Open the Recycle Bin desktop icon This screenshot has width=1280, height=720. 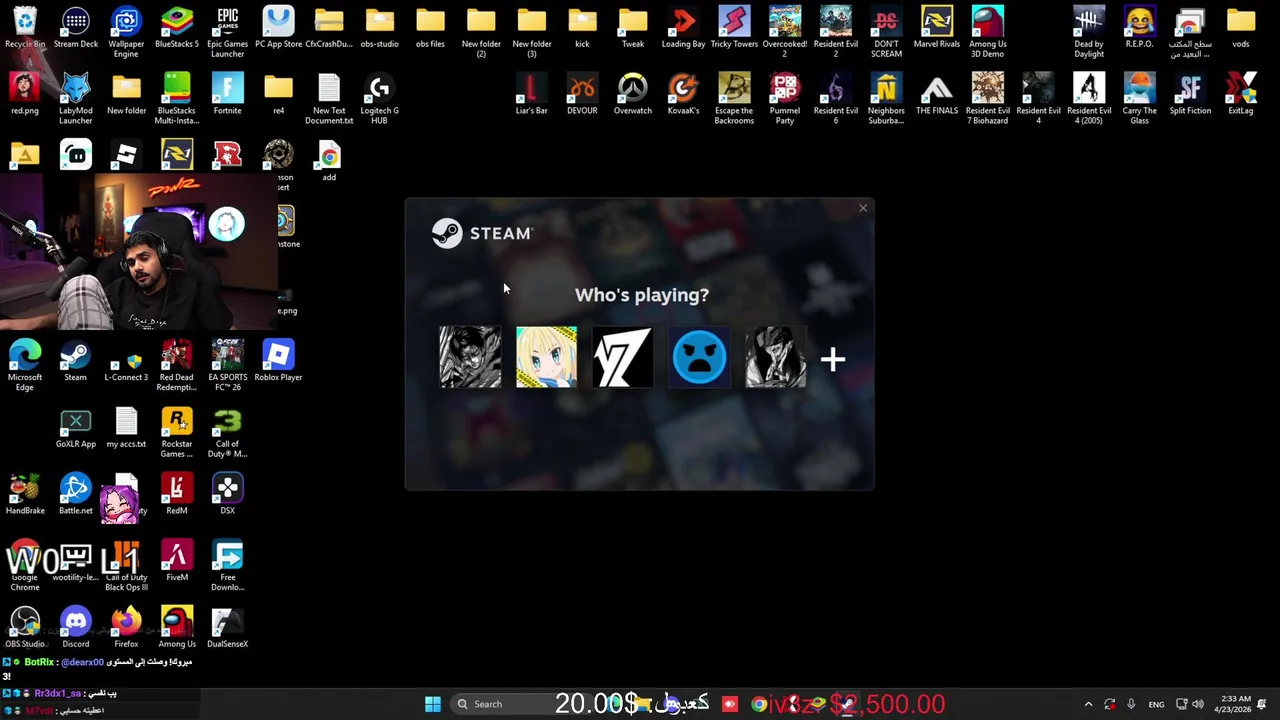coord(25,28)
